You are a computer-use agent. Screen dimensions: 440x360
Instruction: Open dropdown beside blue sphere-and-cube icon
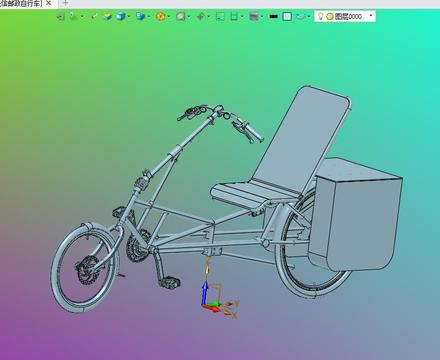click(x=149, y=16)
